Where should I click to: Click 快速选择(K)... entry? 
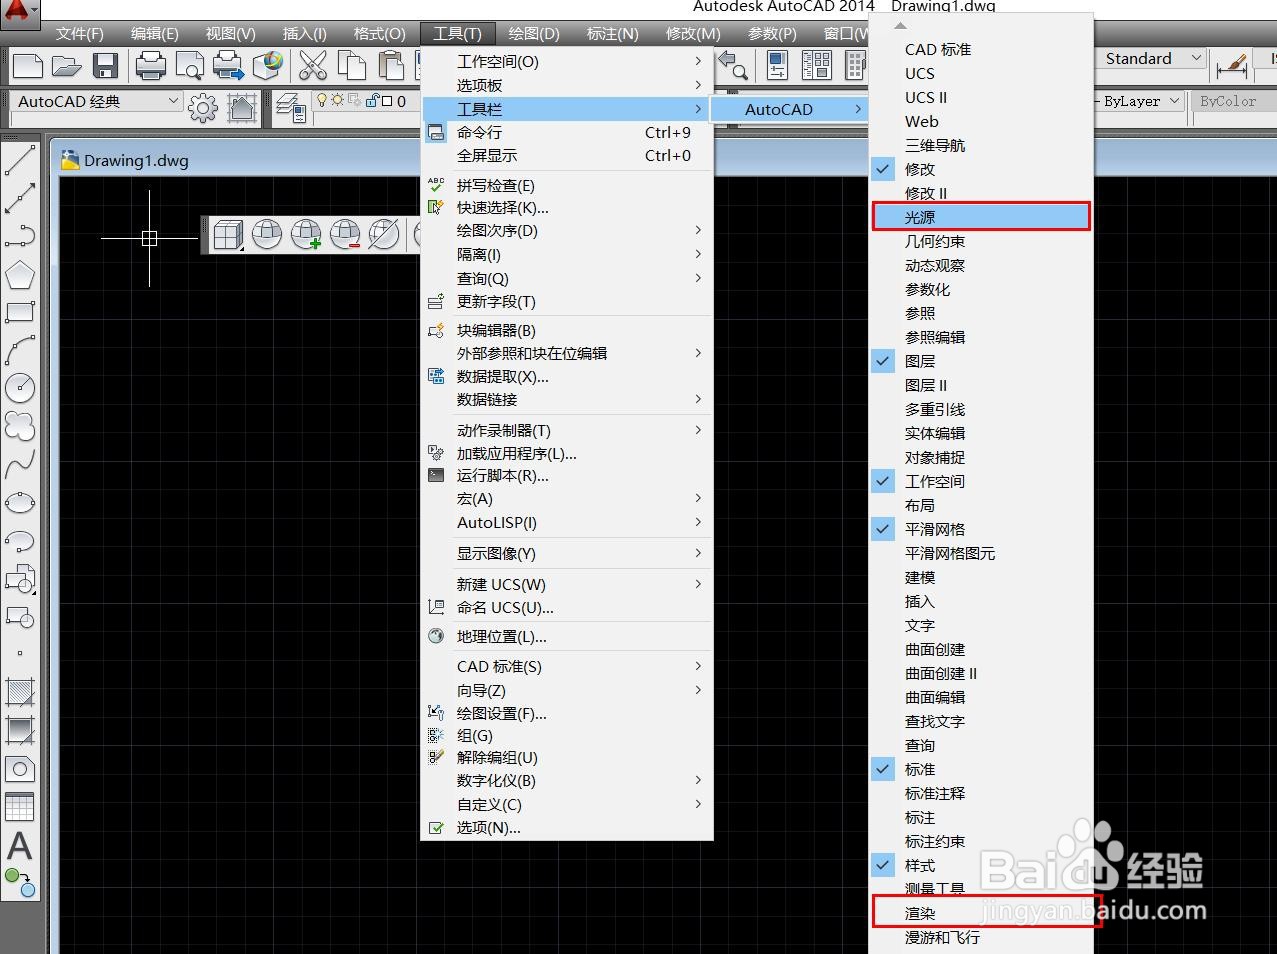567,208
